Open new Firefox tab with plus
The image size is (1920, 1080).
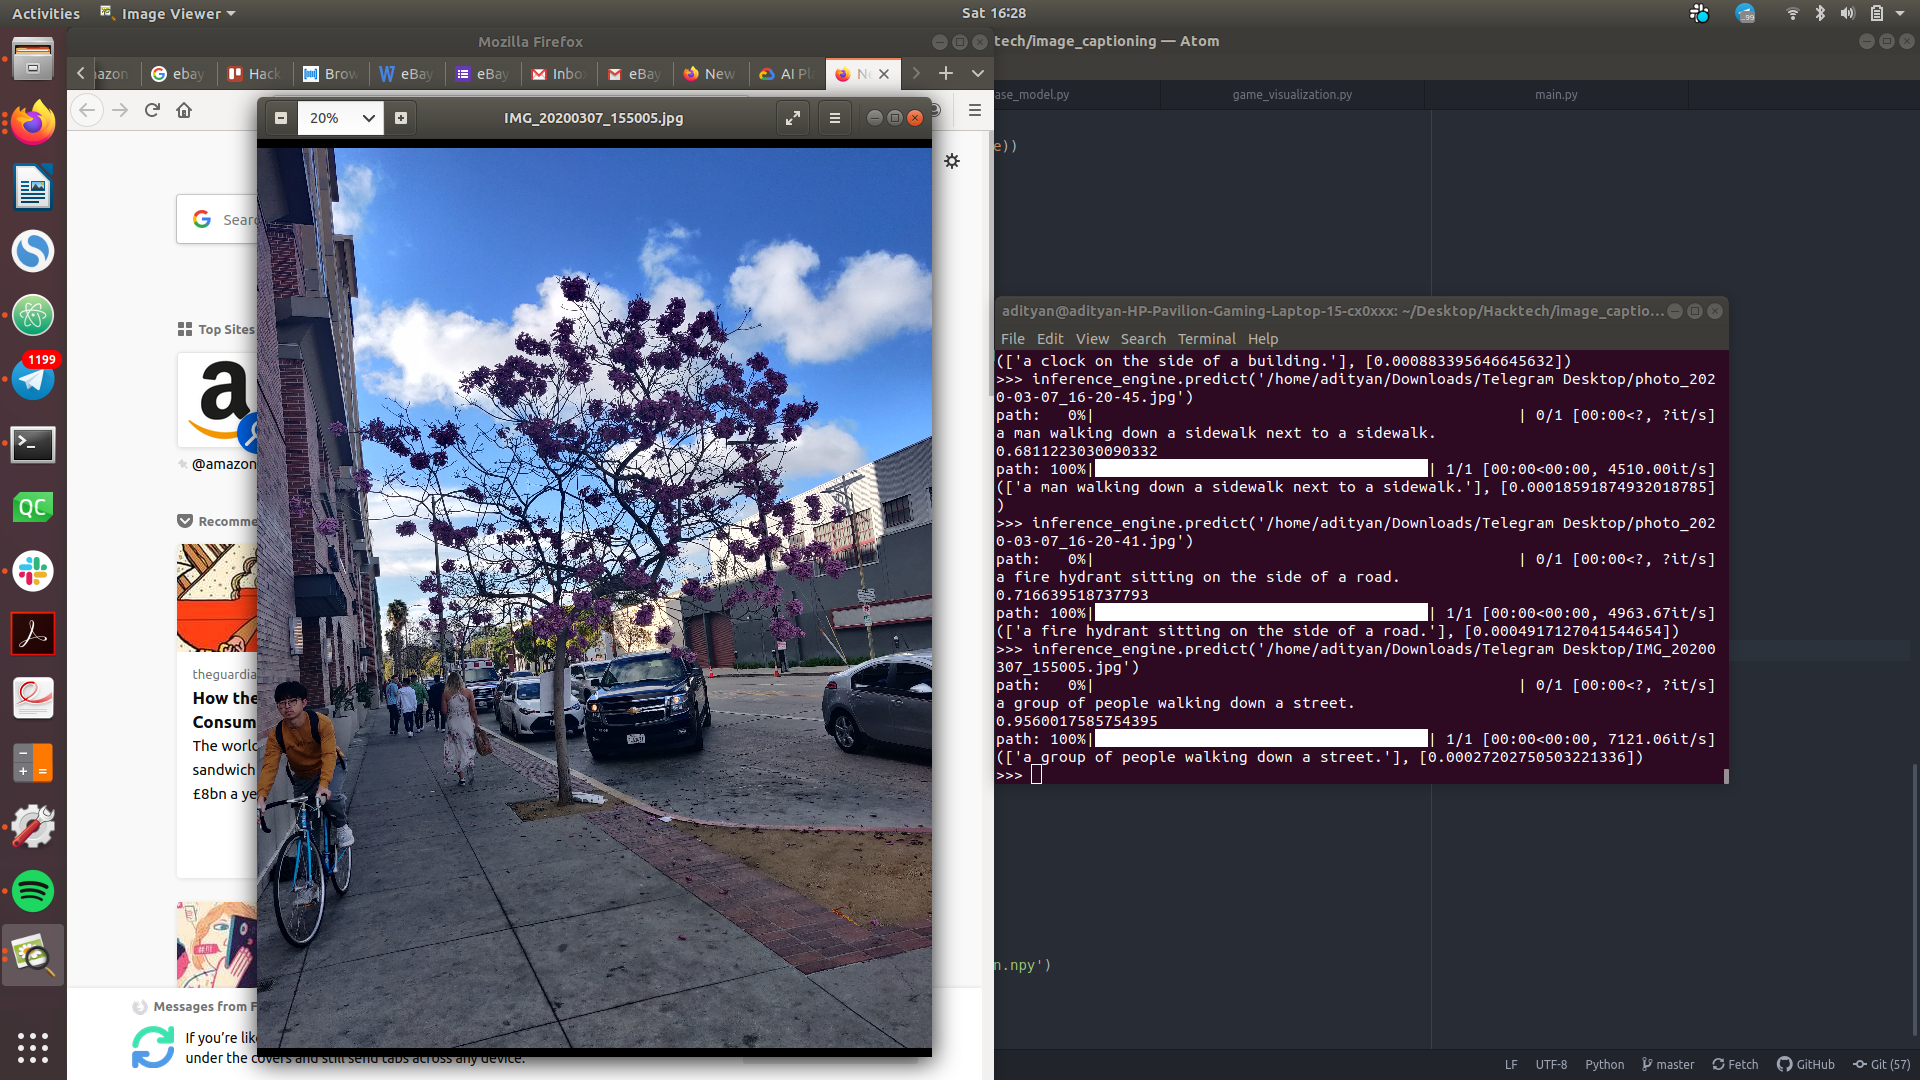point(946,73)
